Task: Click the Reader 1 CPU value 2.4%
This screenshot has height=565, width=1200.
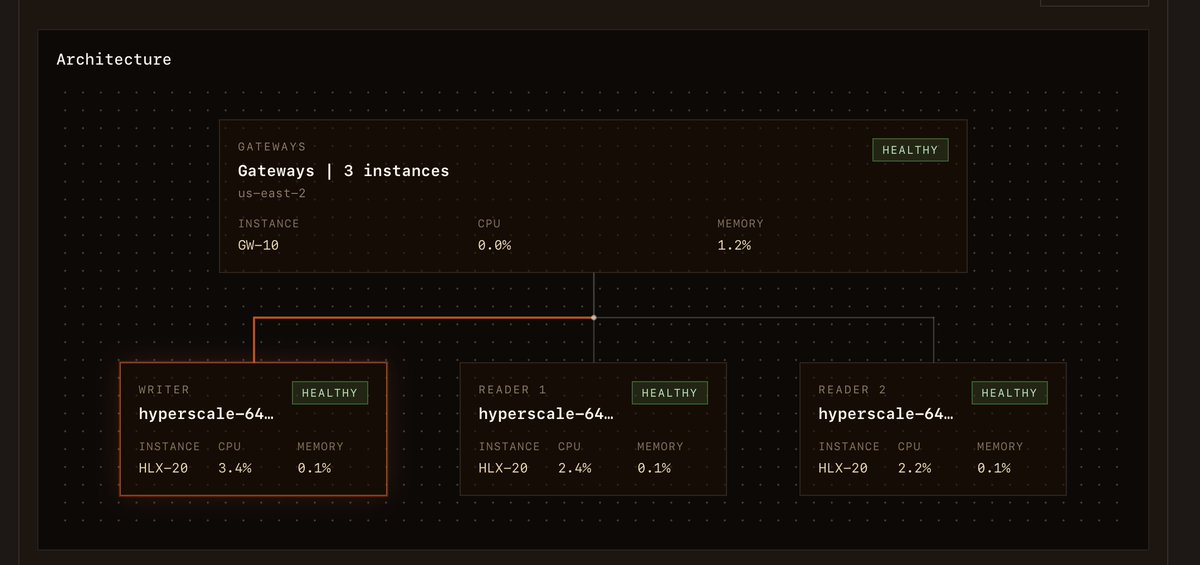Action: click(575, 468)
